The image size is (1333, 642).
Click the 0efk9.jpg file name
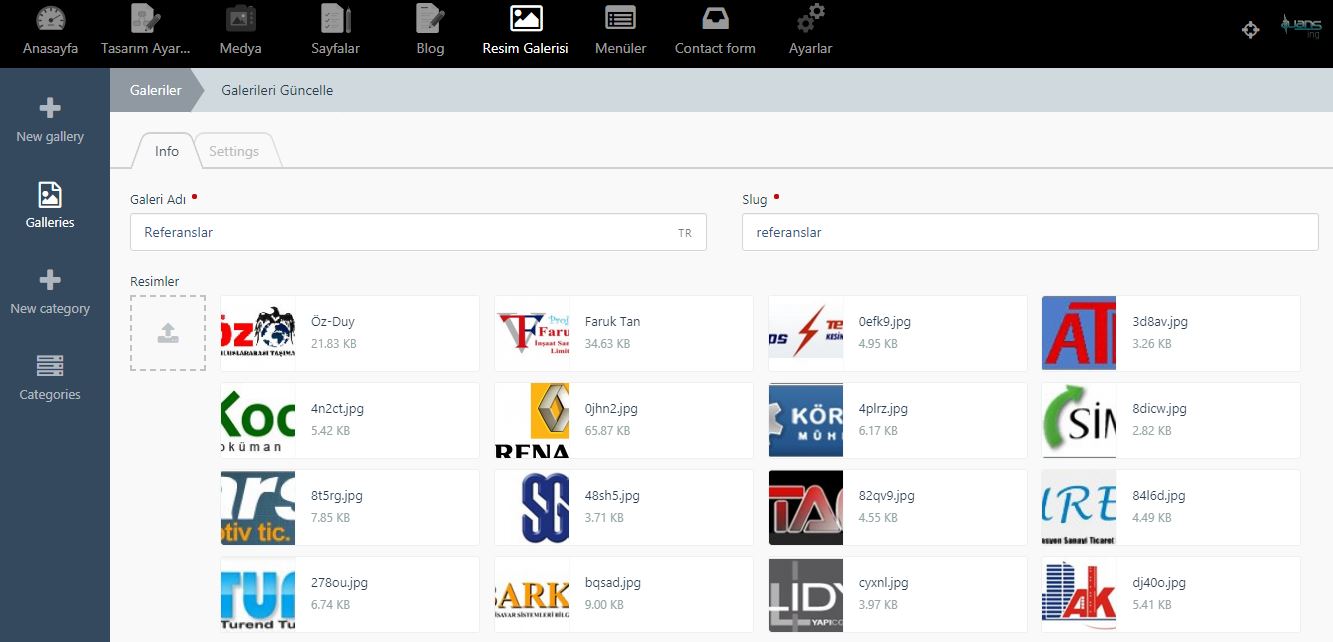885,322
